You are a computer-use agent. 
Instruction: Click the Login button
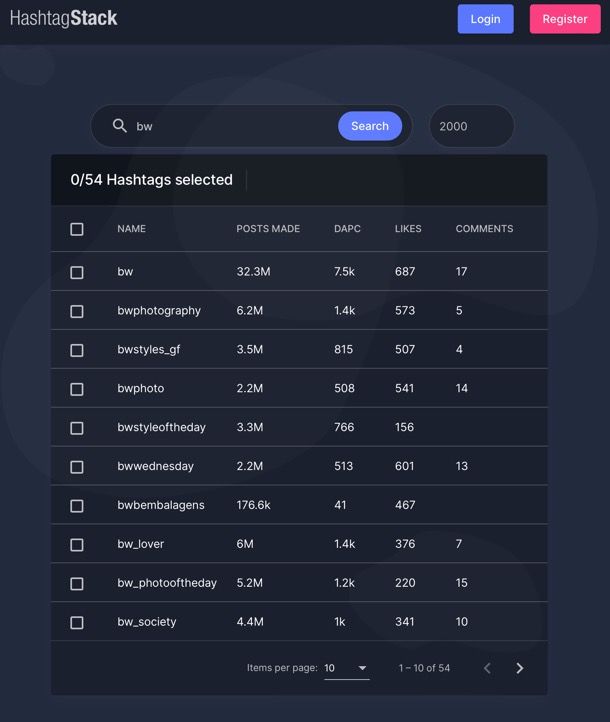click(486, 19)
